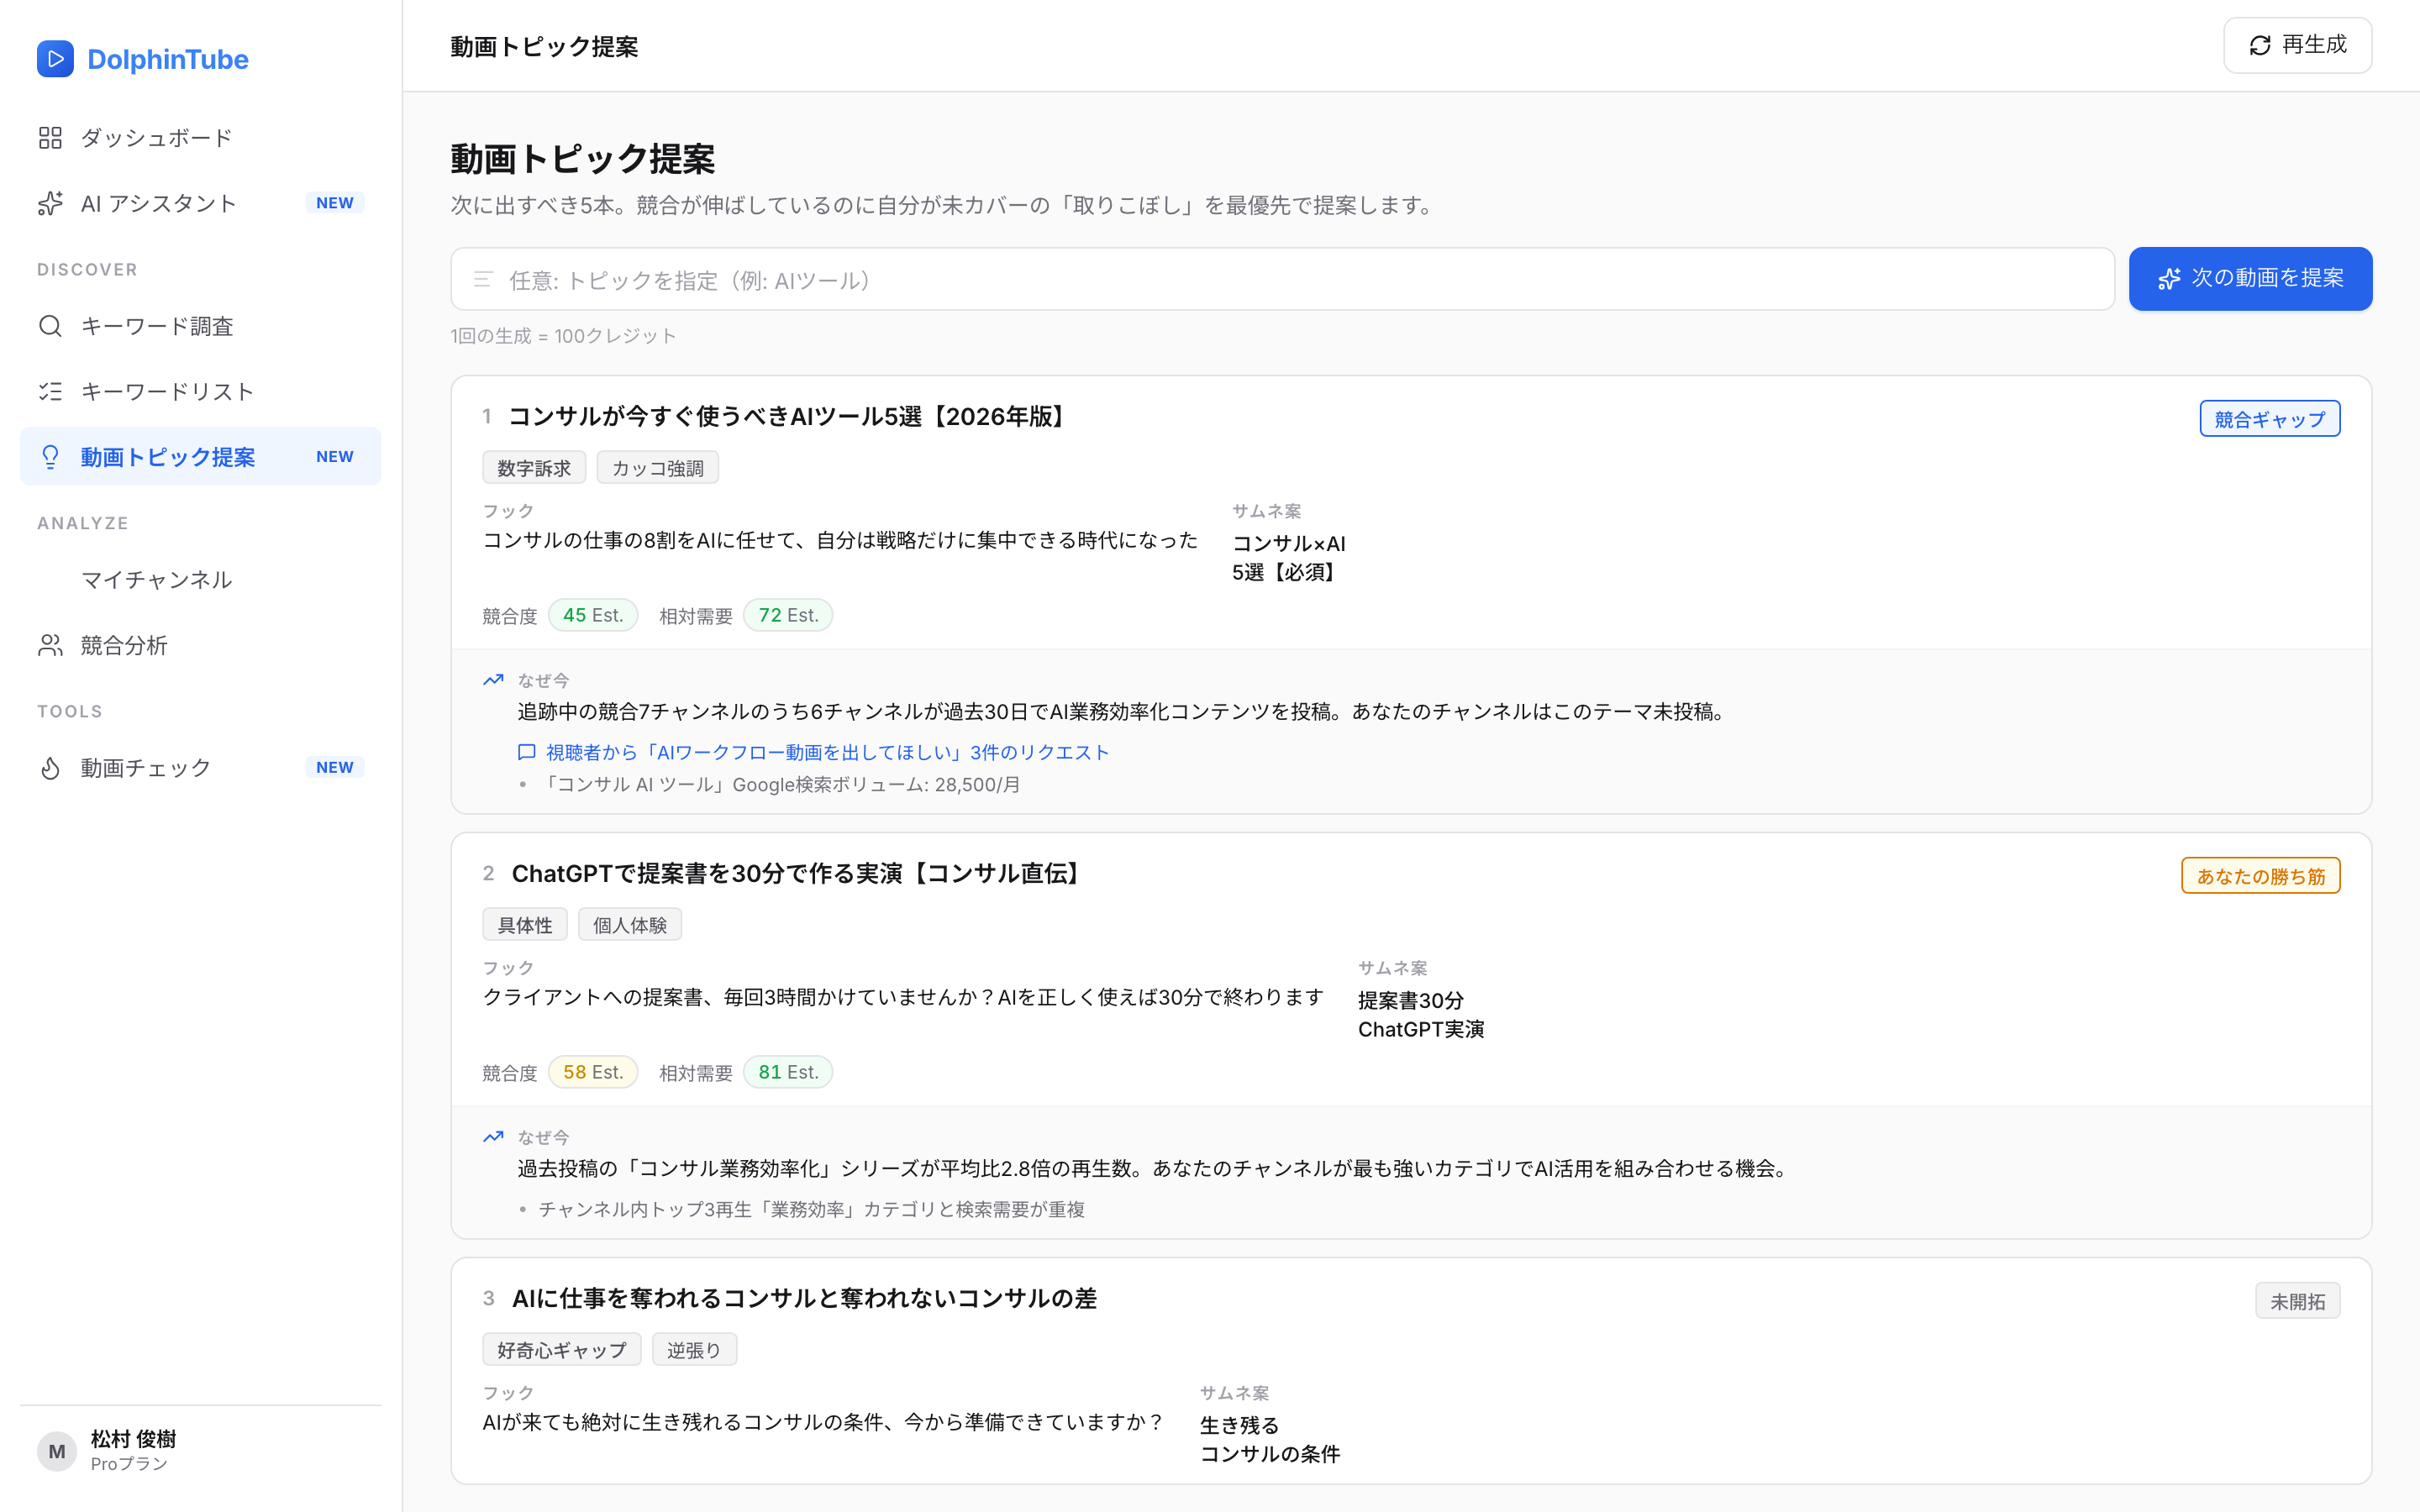Click the sparkle icon in 次の動画を提案
This screenshot has width=2420, height=1512.
pos(2169,279)
